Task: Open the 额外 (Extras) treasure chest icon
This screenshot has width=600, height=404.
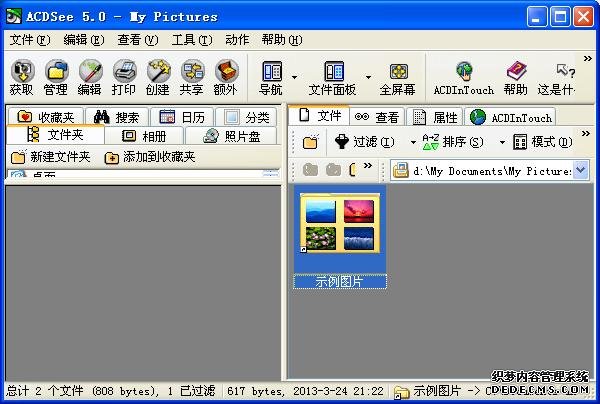Action: click(226, 71)
